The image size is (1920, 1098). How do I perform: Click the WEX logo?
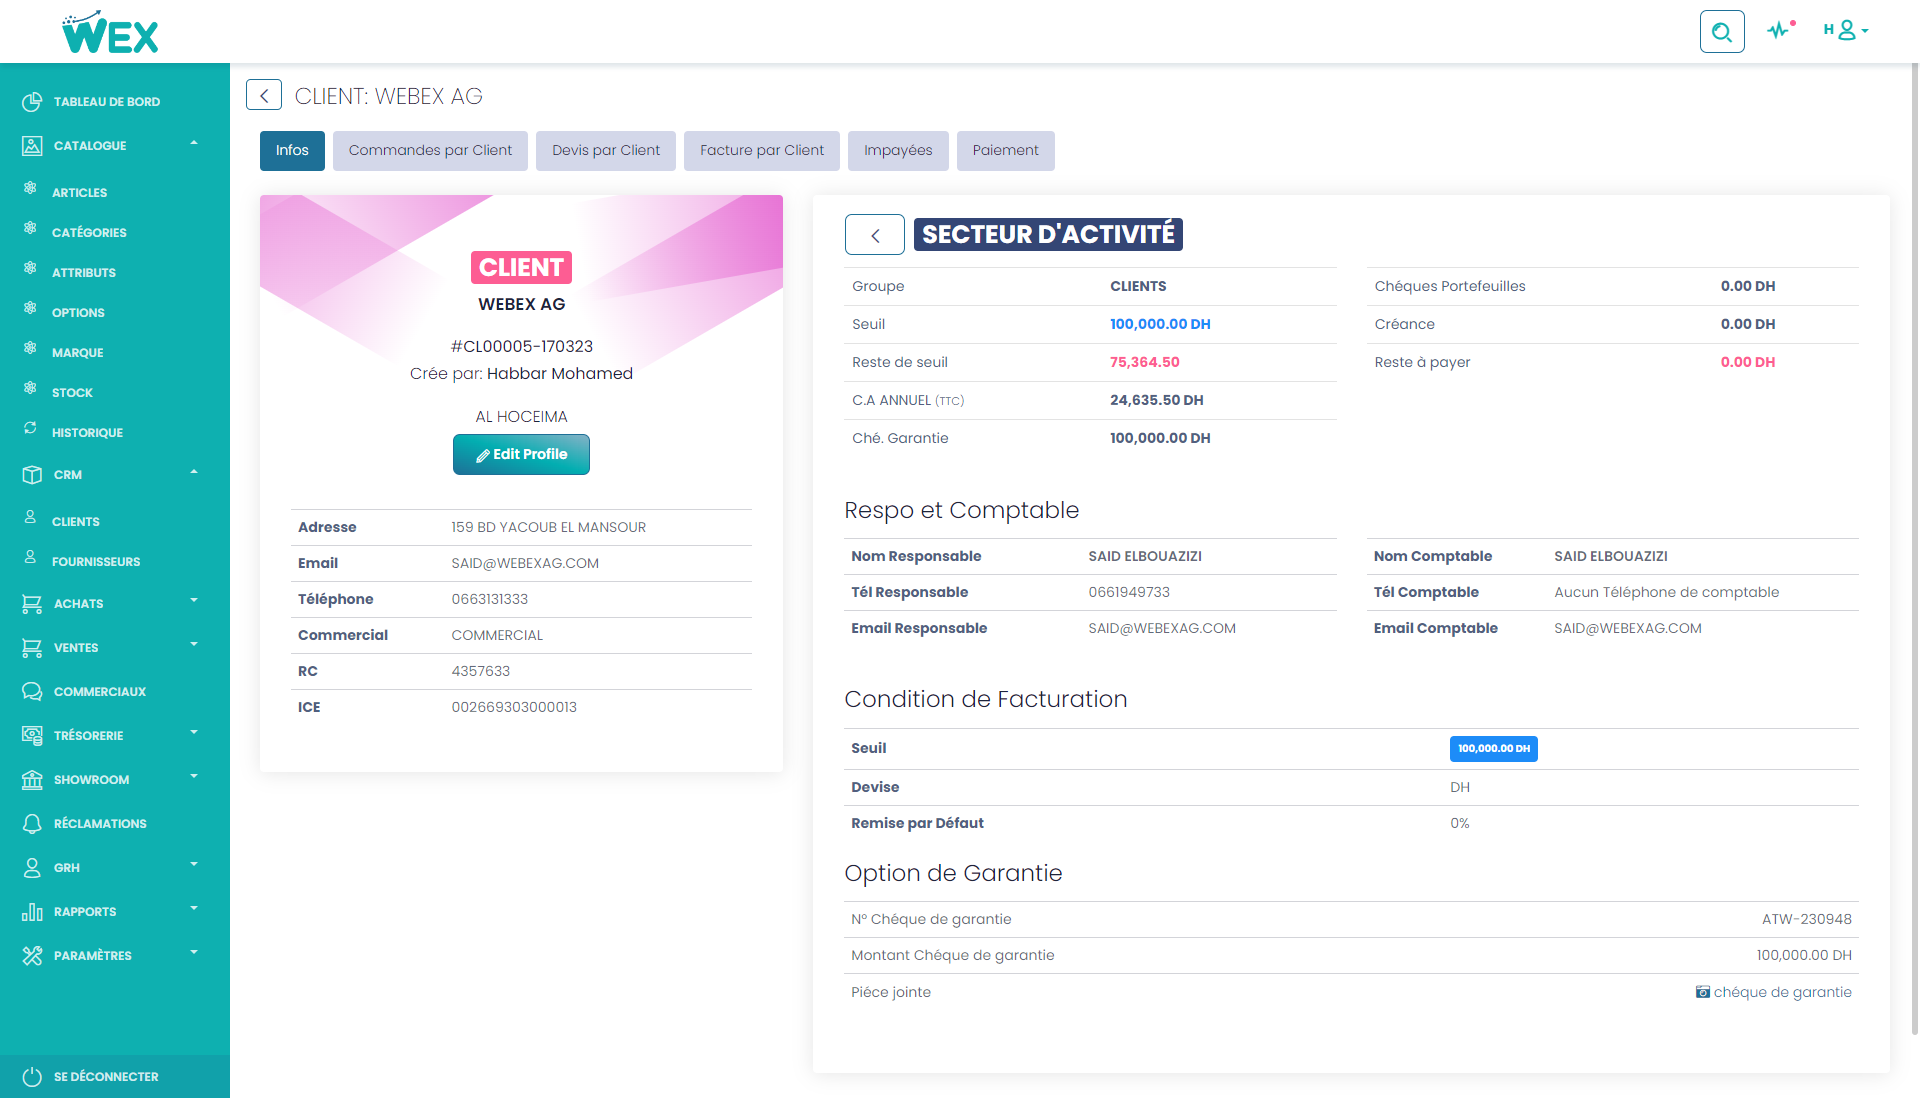[x=110, y=32]
